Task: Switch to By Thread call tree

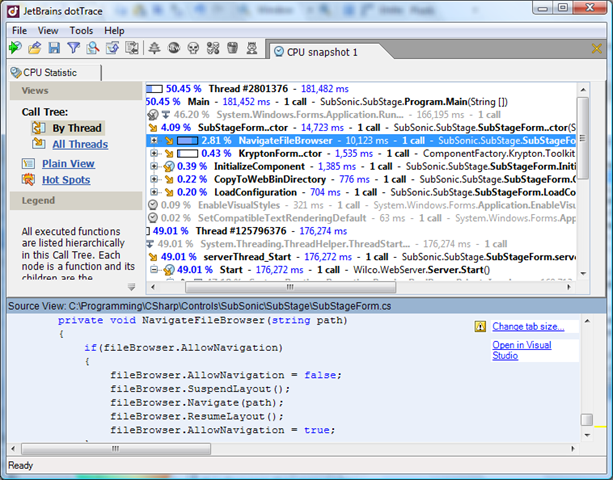Action: click(x=77, y=128)
